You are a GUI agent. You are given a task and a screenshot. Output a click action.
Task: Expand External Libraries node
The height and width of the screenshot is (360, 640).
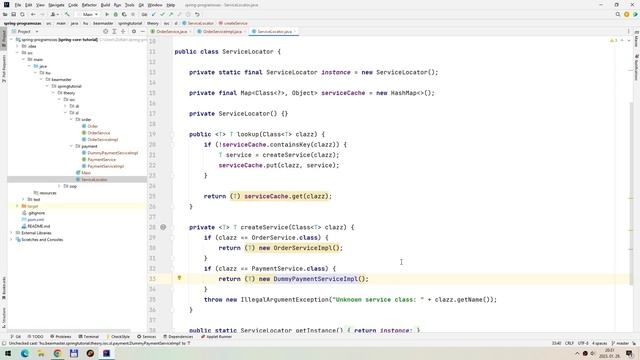coord(11,233)
